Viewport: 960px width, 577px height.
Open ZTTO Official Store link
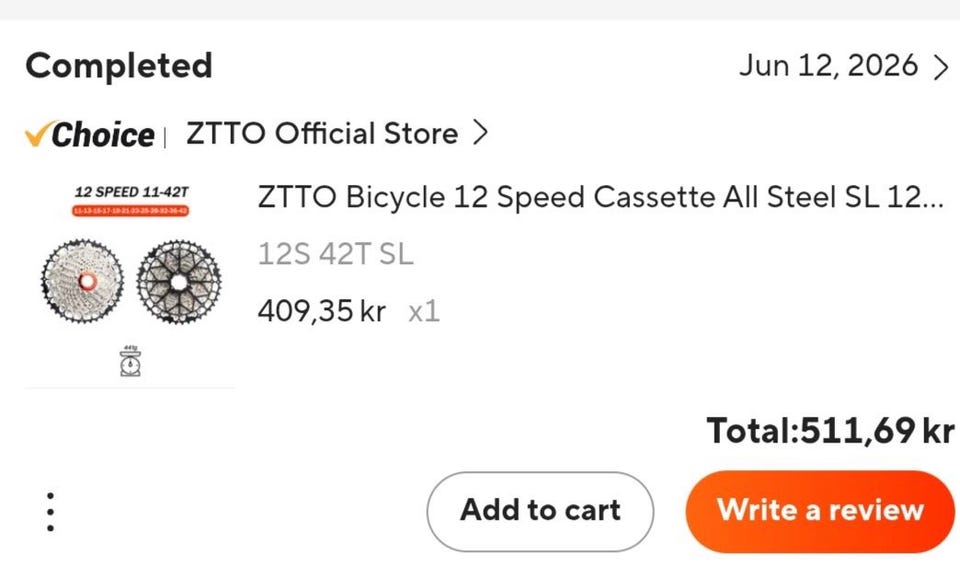pos(322,134)
